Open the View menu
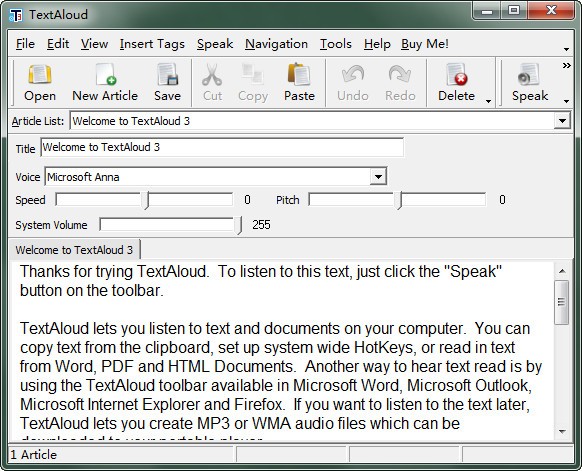The height and width of the screenshot is (471, 582). tap(95, 44)
